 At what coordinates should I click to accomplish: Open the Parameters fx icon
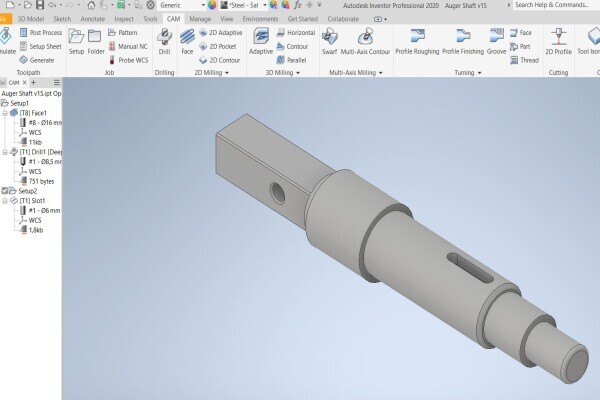tap(298, 5)
